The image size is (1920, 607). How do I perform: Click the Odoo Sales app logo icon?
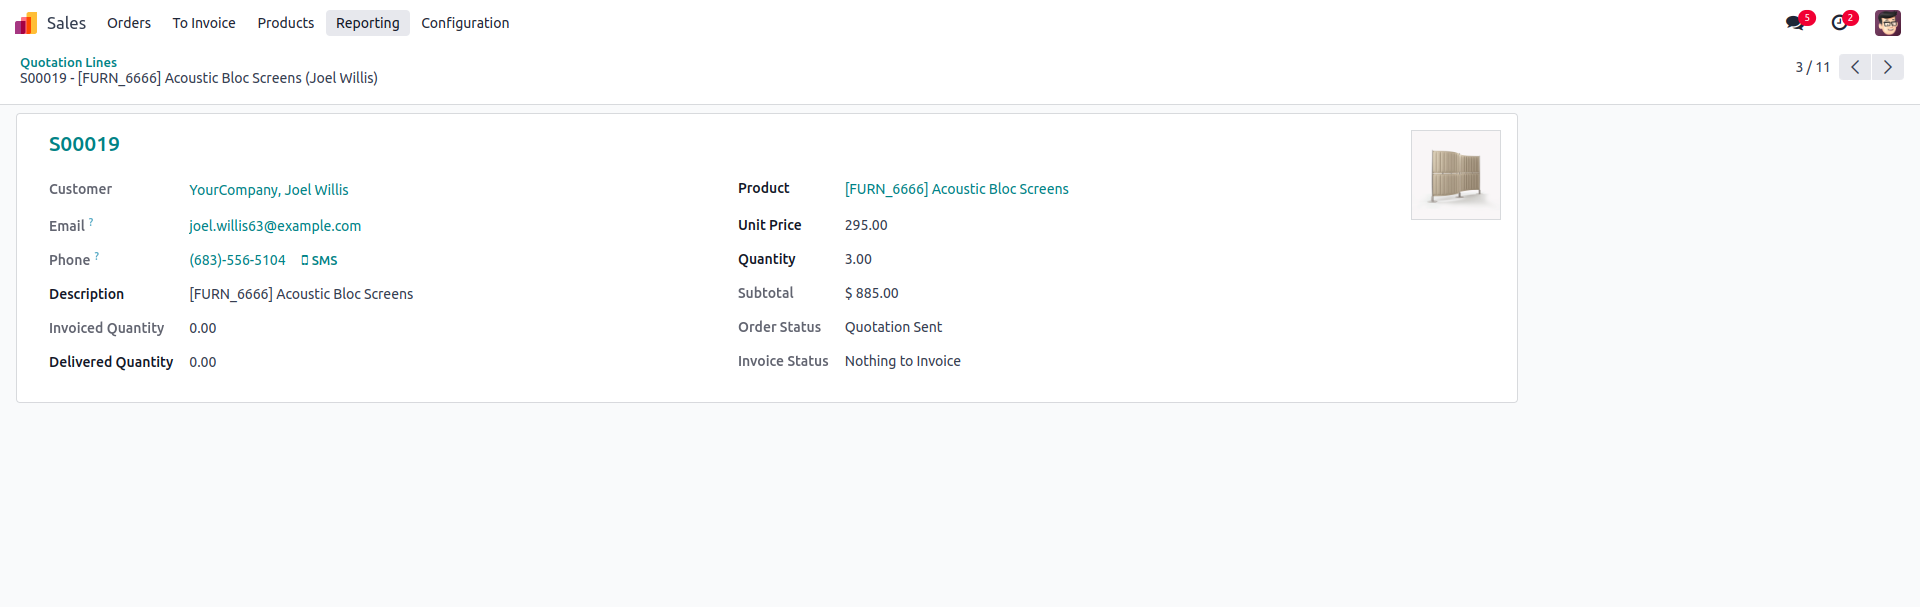pos(26,23)
